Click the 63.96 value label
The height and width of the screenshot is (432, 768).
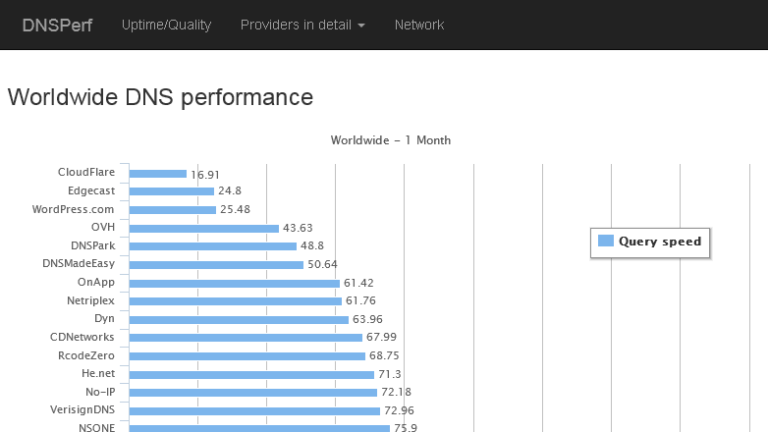point(367,319)
